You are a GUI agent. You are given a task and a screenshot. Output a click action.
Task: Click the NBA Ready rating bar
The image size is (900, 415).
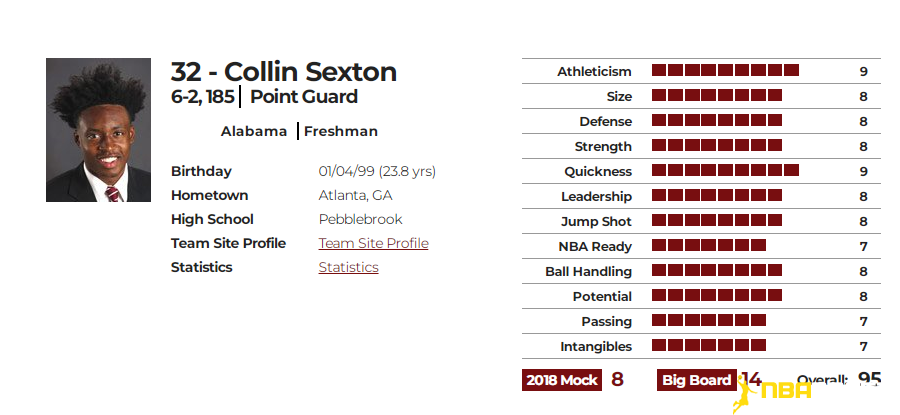click(709, 246)
